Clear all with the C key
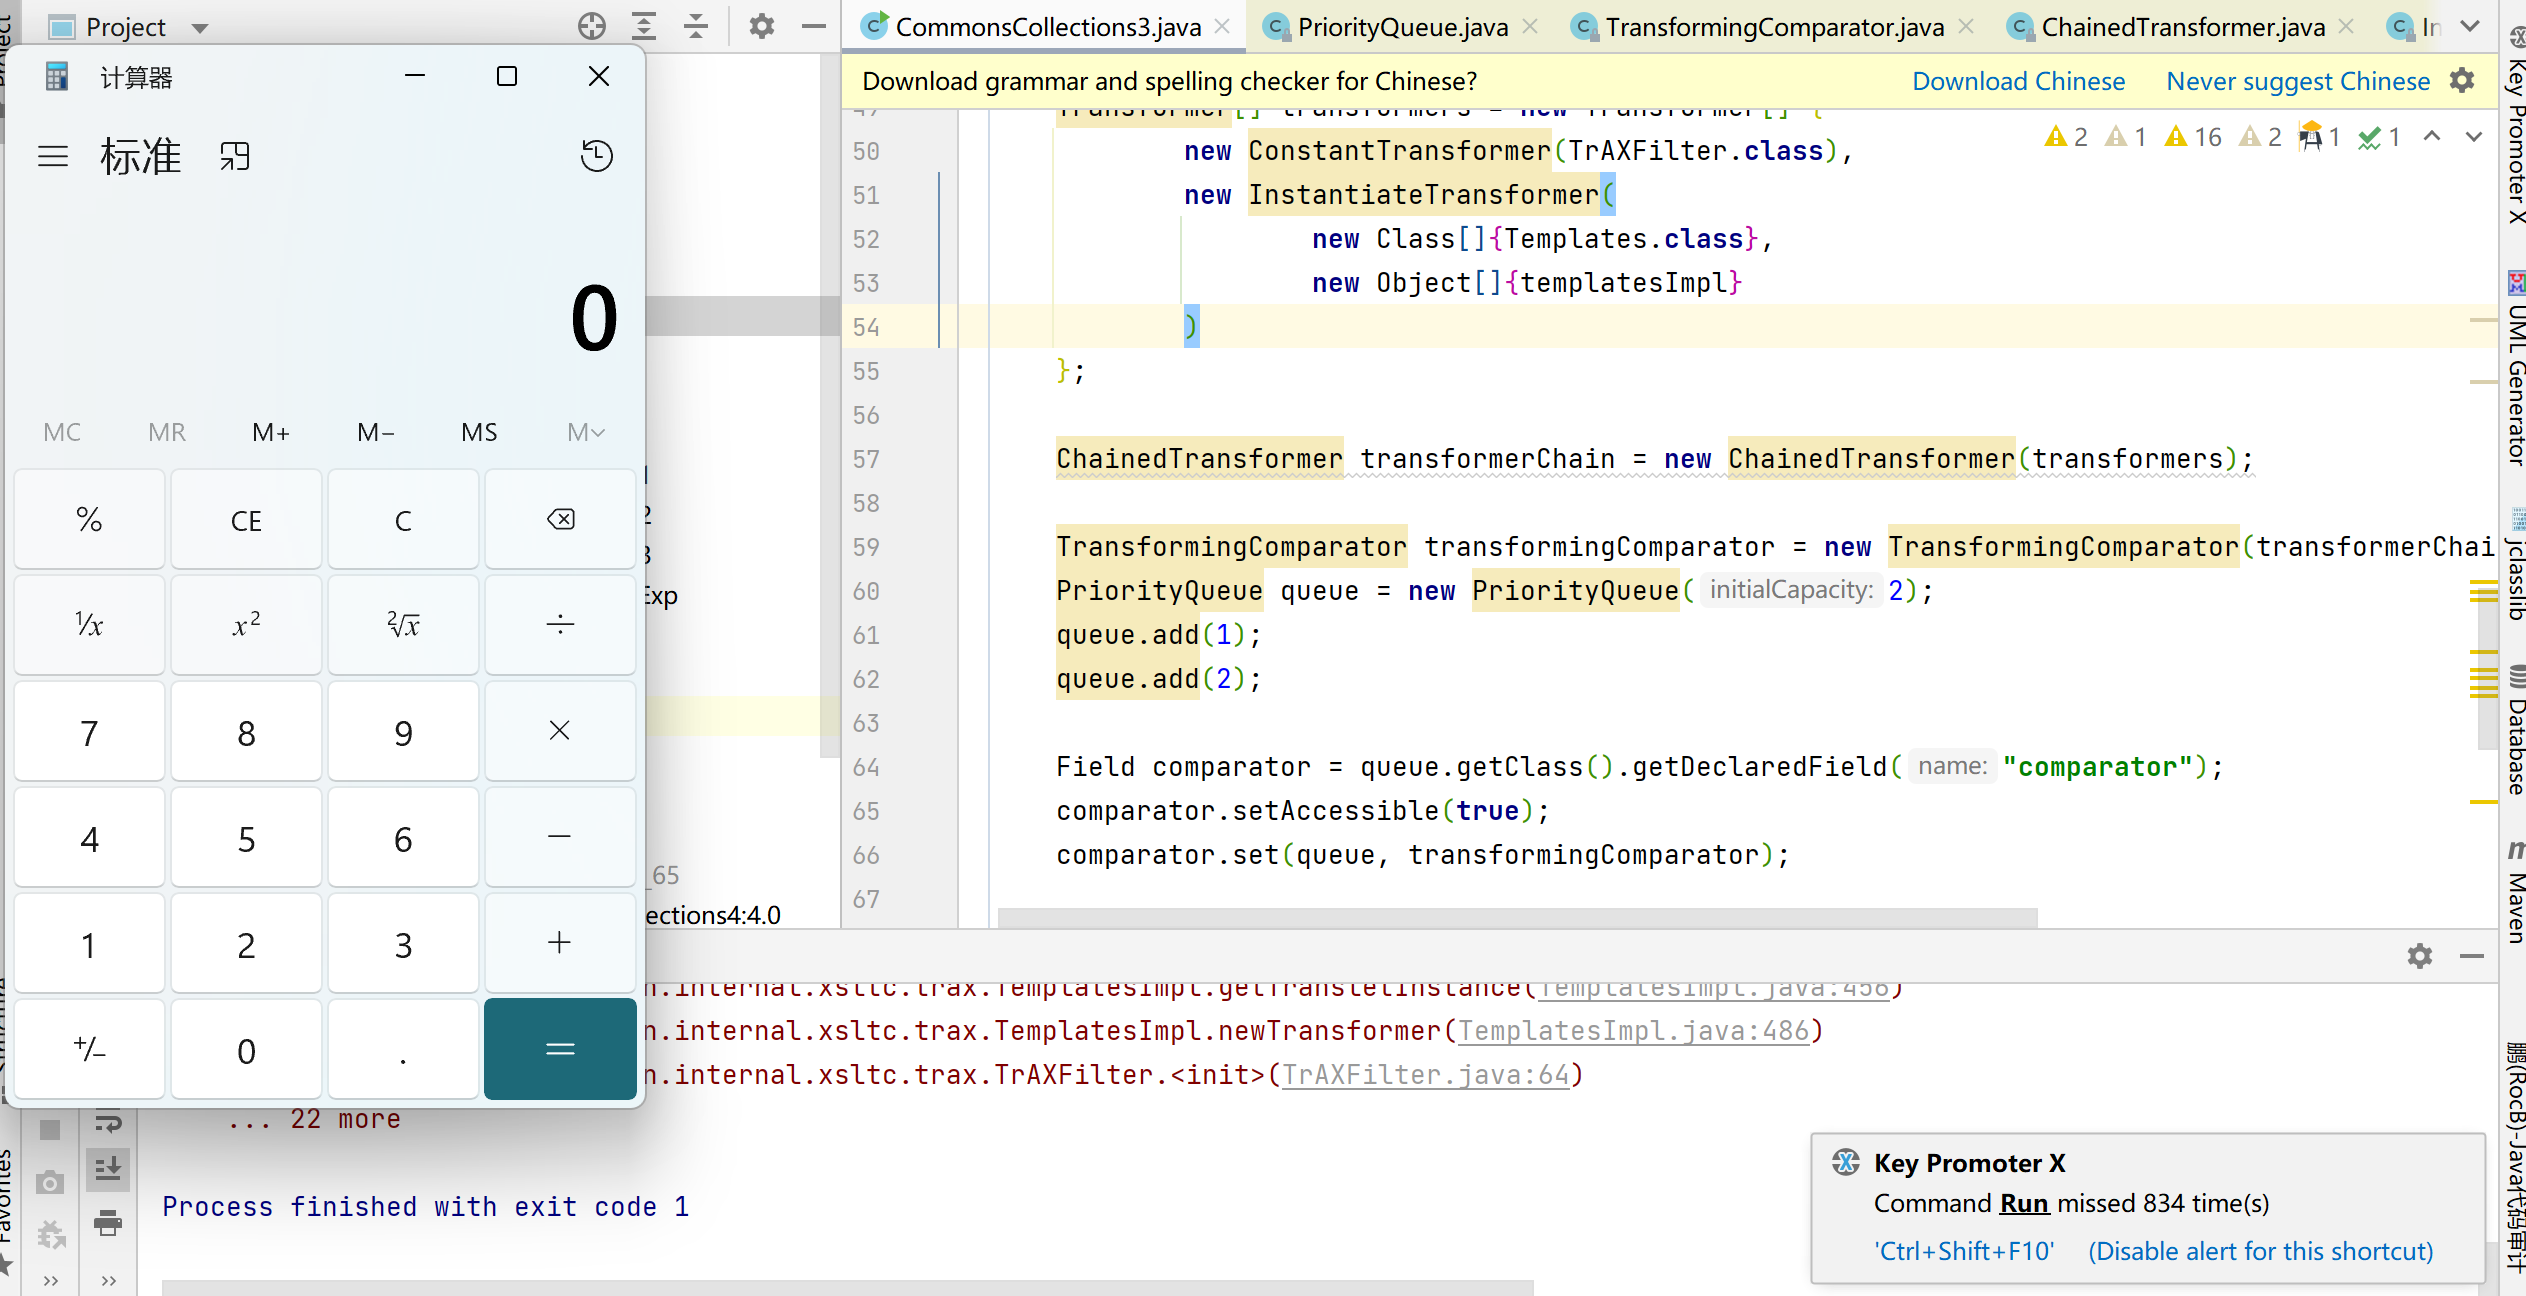The width and height of the screenshot is (2526, 1296). click(403, 519)
